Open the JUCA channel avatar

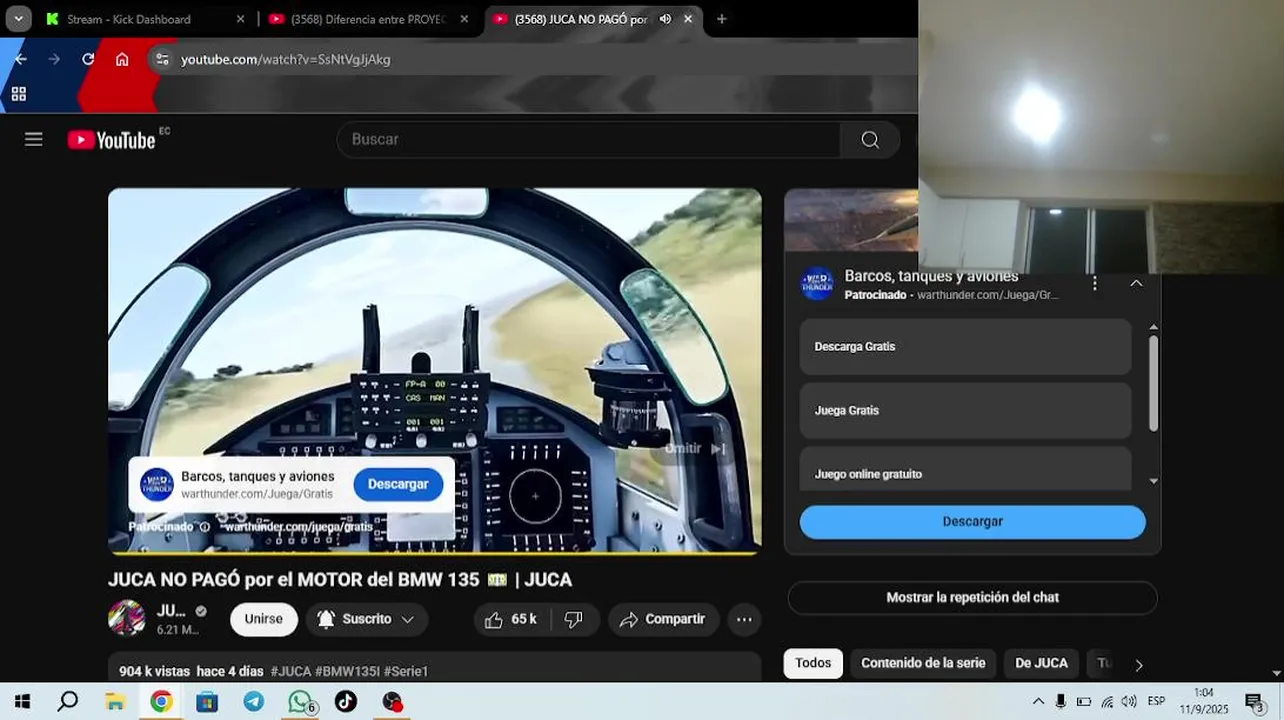point(127,618)
